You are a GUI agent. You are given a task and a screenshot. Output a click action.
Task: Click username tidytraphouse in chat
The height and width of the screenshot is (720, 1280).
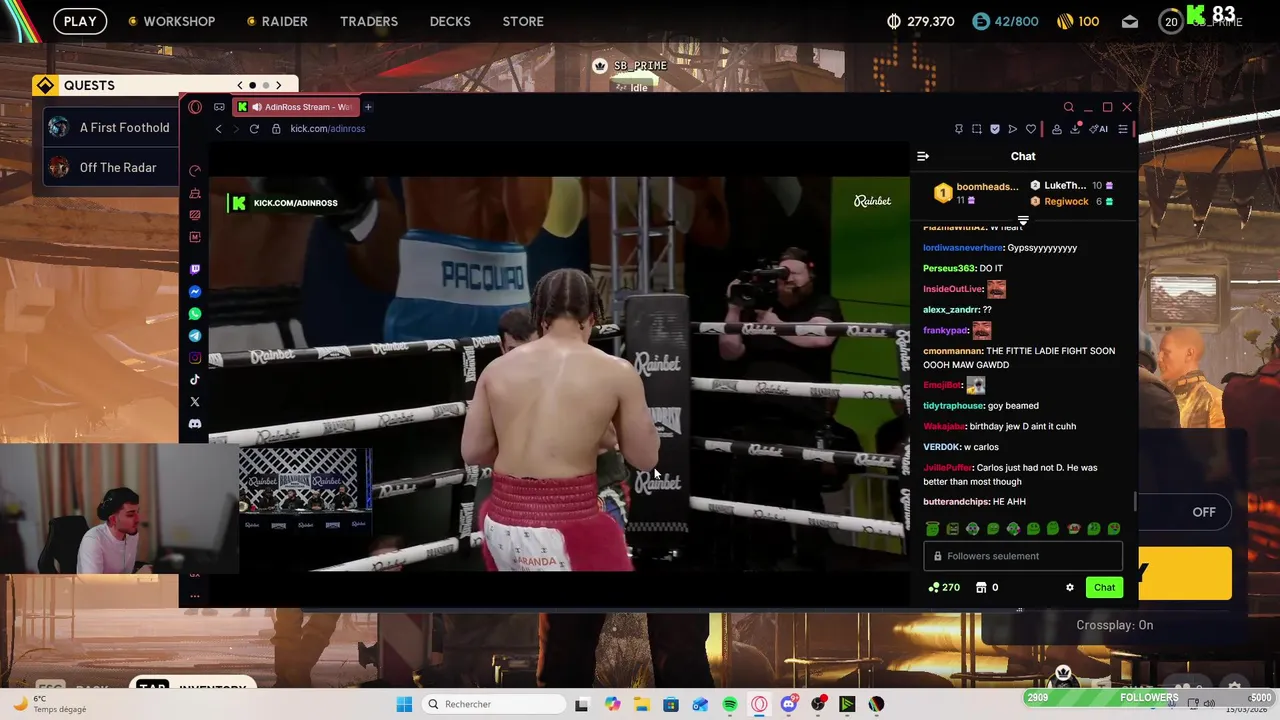coord(953,406)
